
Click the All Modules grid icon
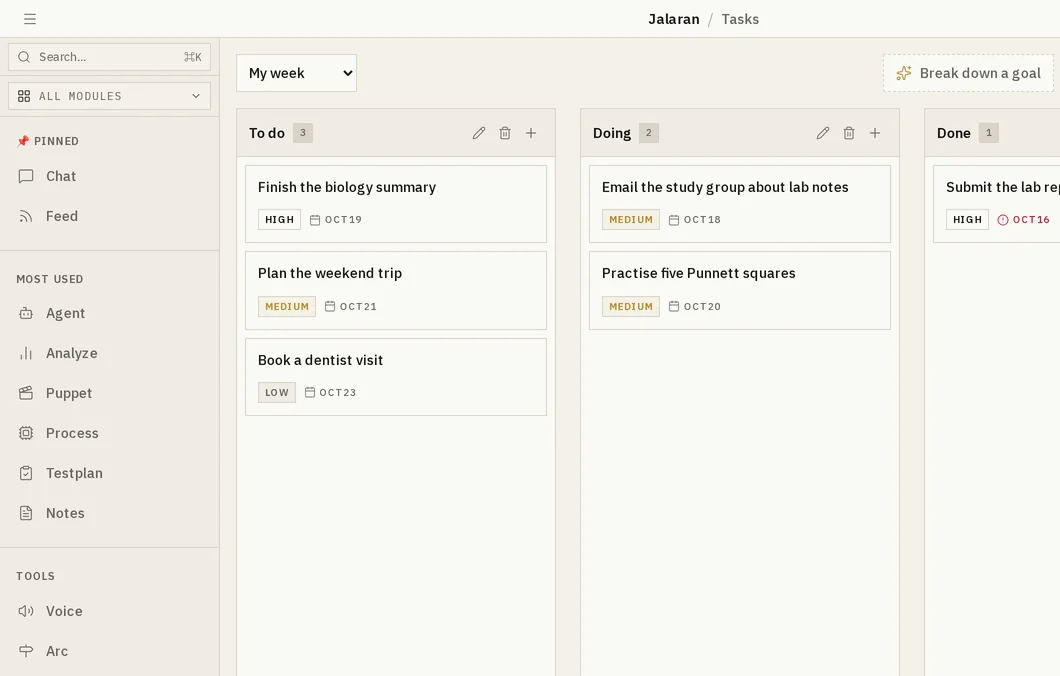[x=24, y=96]
